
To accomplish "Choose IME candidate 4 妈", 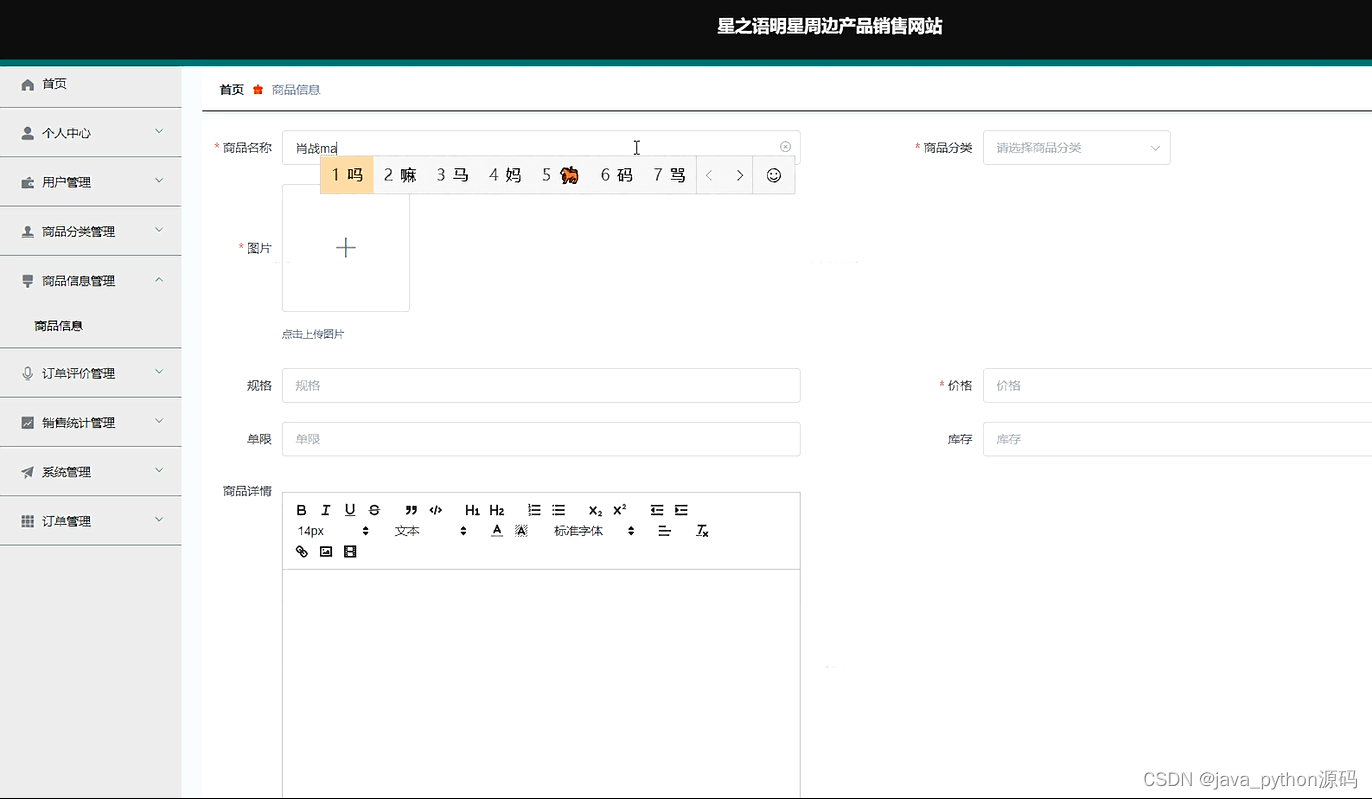I will (505, 175).
